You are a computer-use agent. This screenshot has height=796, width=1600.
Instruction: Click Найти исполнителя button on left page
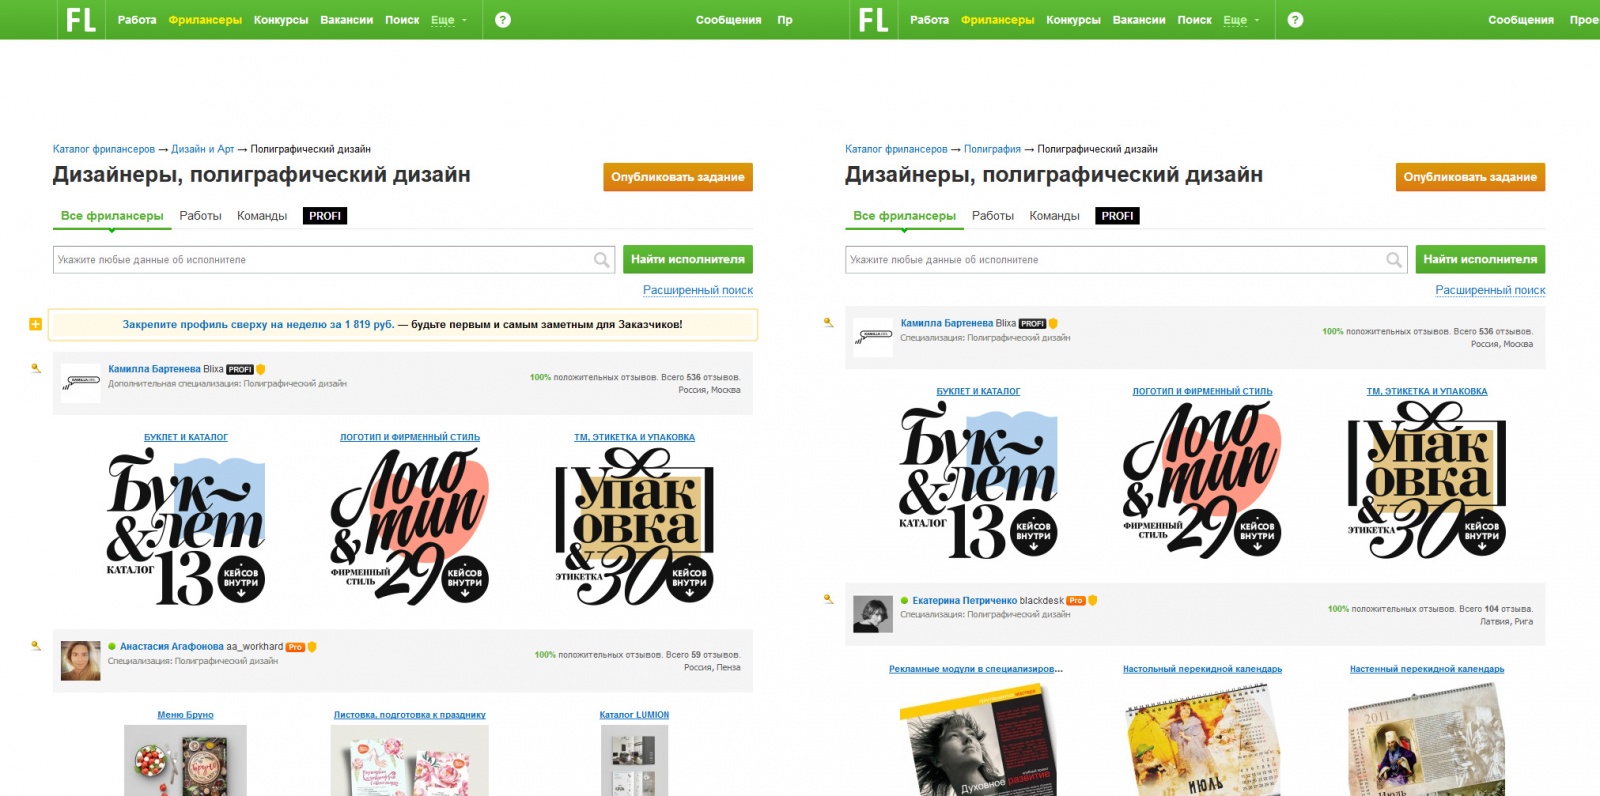[688, 259]
